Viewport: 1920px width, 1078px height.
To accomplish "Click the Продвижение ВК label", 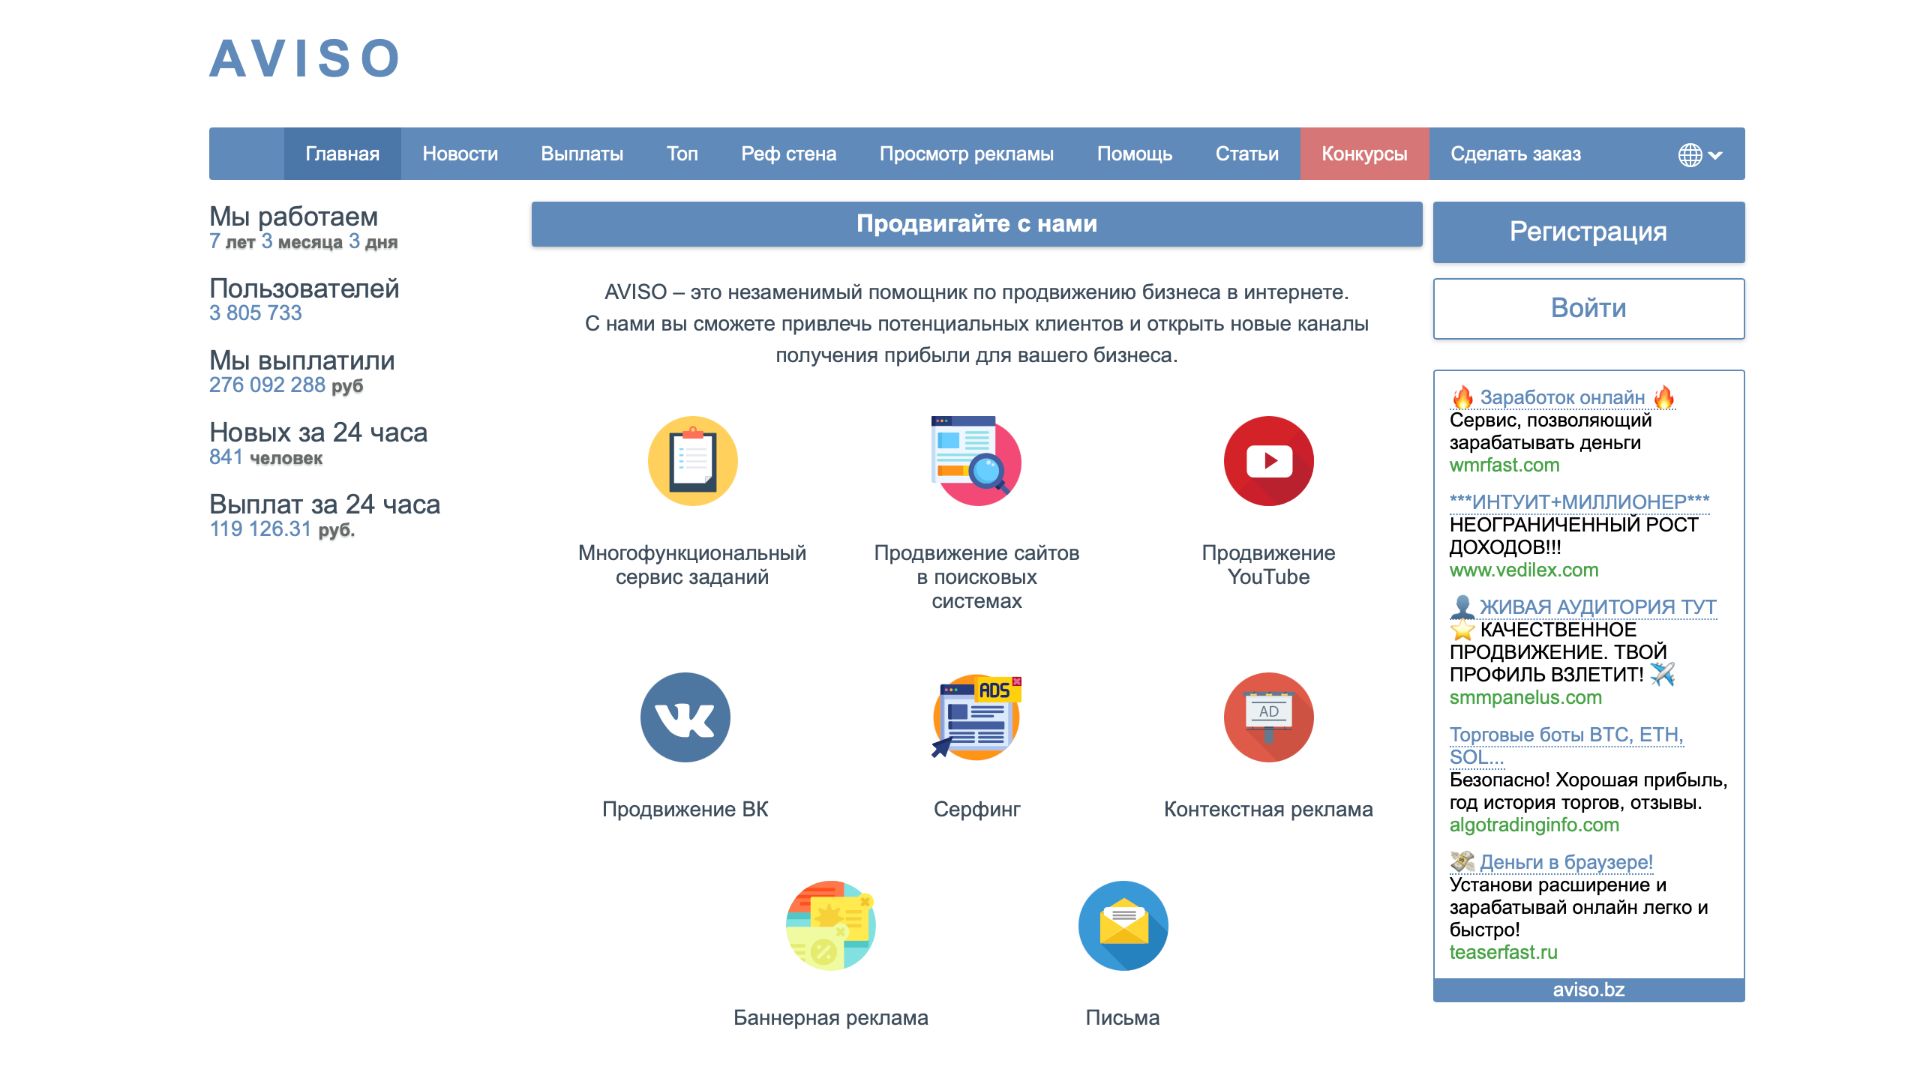I will point(685,809).
